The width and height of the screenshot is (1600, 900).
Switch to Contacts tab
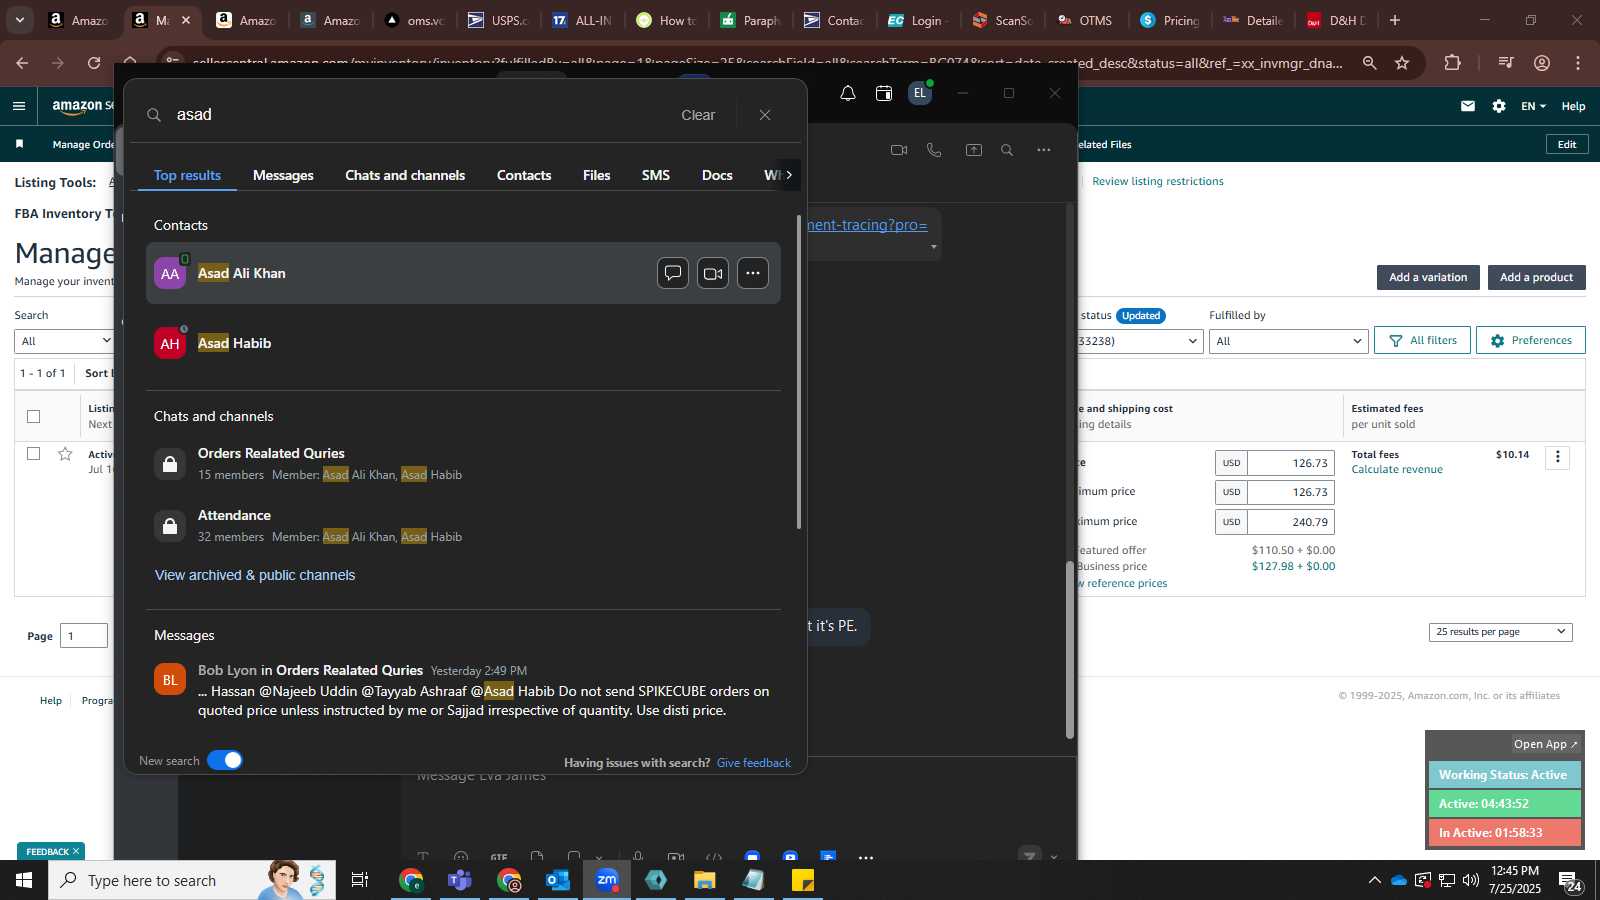[524, 175]
